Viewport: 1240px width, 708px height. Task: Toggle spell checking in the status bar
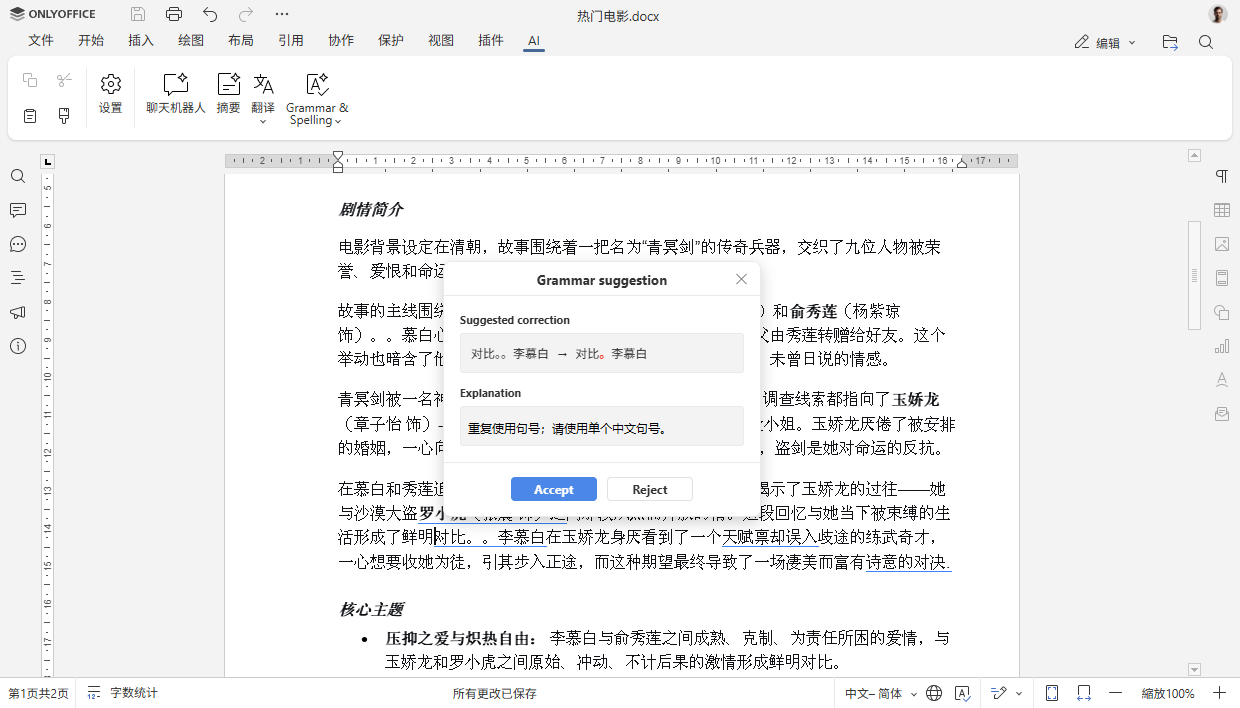pyautogui.click(x=962, y=691)
